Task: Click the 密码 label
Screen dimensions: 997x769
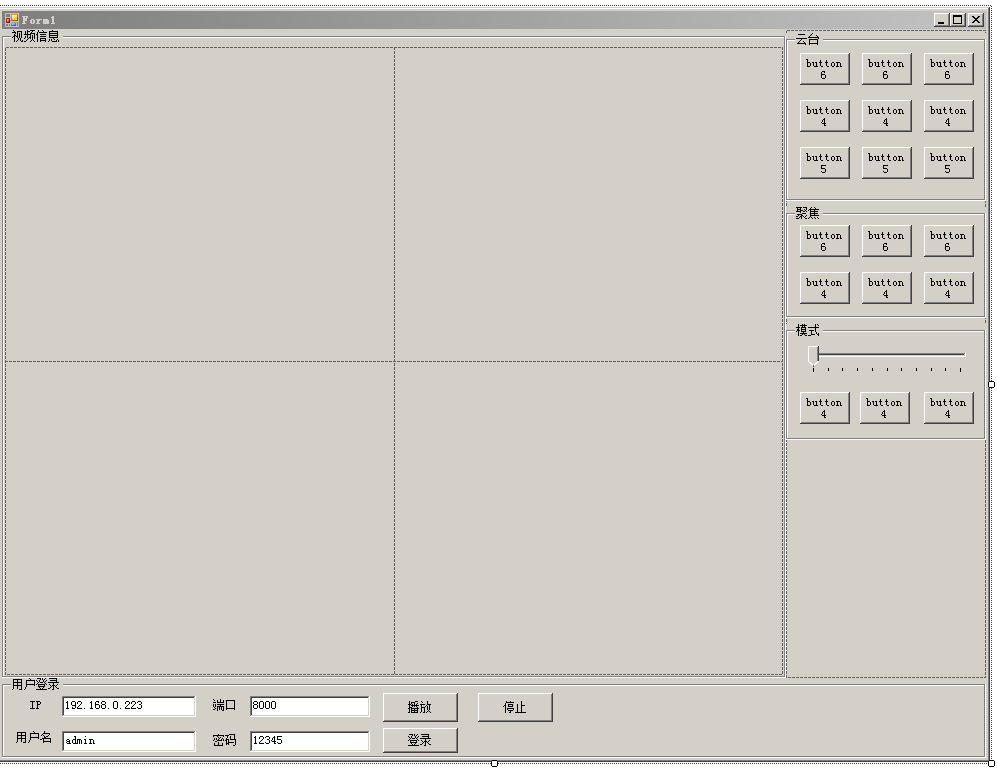Action: [x=224, y=740]
